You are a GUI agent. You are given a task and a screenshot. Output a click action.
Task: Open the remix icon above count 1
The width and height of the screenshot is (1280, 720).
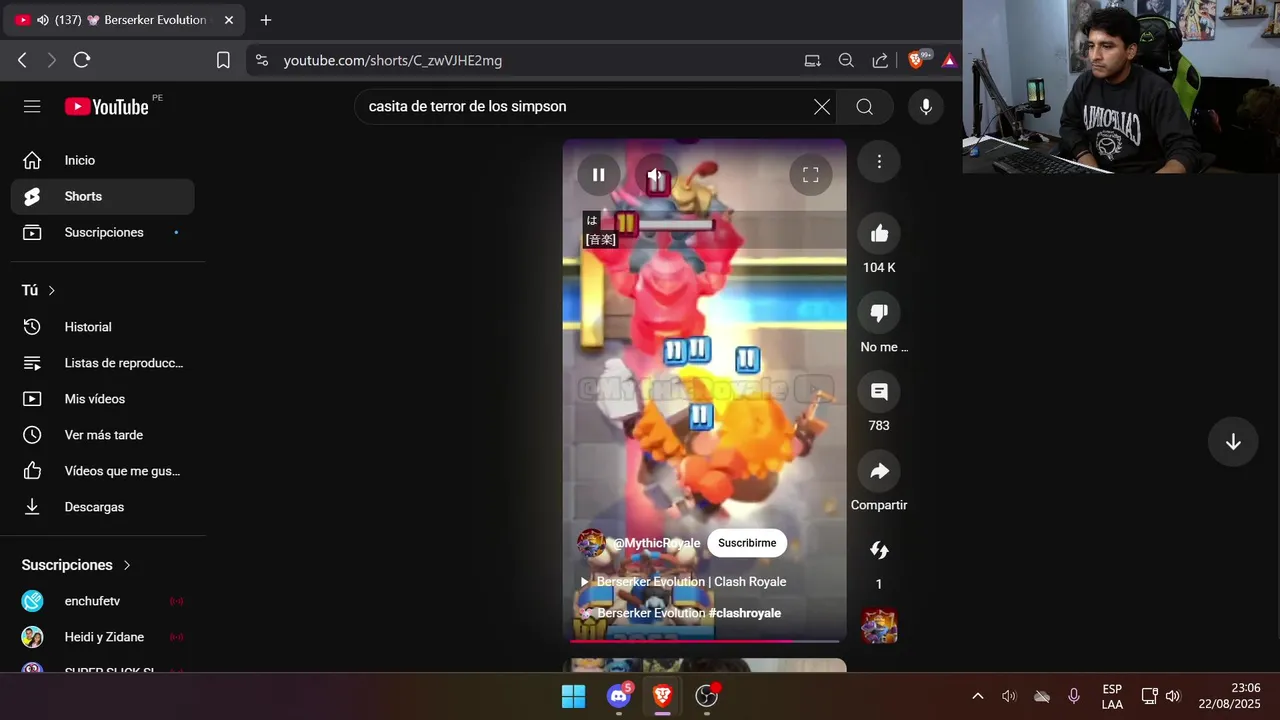coord(879,550)
